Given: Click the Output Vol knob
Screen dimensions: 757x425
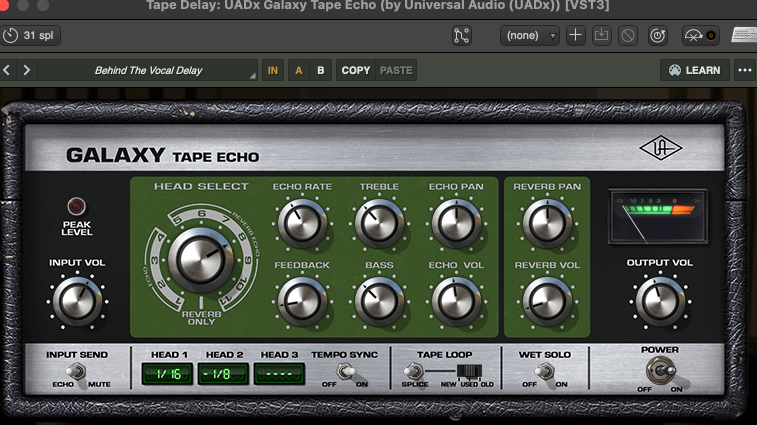Looking at the screenshot, I should click(660, 301).
